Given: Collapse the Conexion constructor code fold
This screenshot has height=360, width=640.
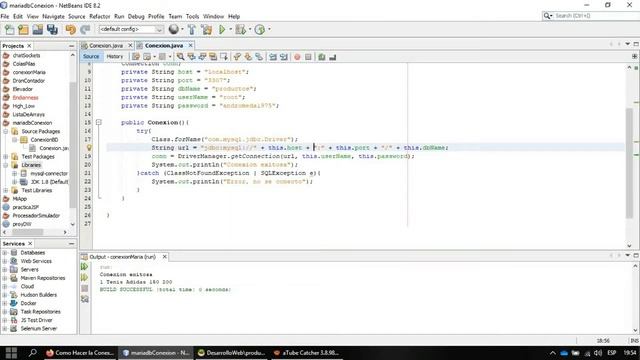Looking at the screenshot, I should (98, 122).
